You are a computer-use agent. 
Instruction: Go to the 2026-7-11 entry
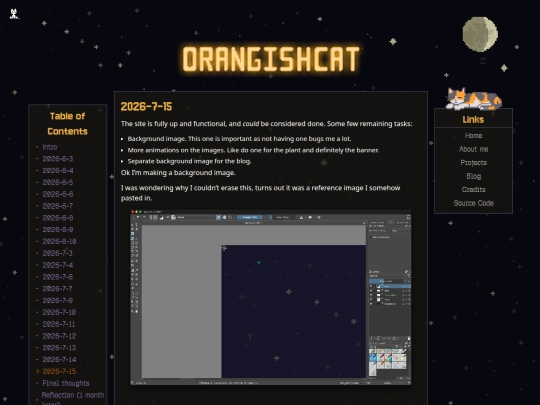click(x=59, y=324)
